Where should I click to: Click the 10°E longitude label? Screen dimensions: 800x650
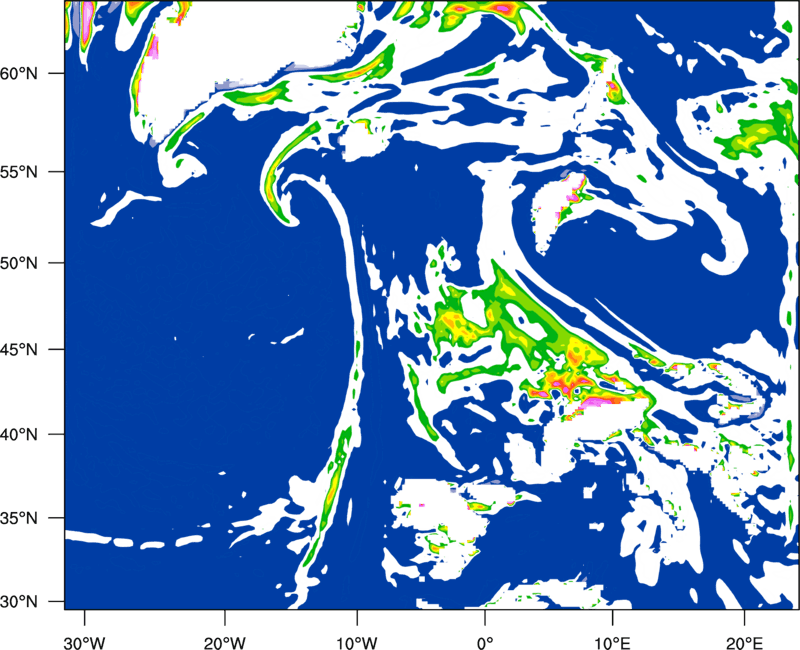[612, 643]
